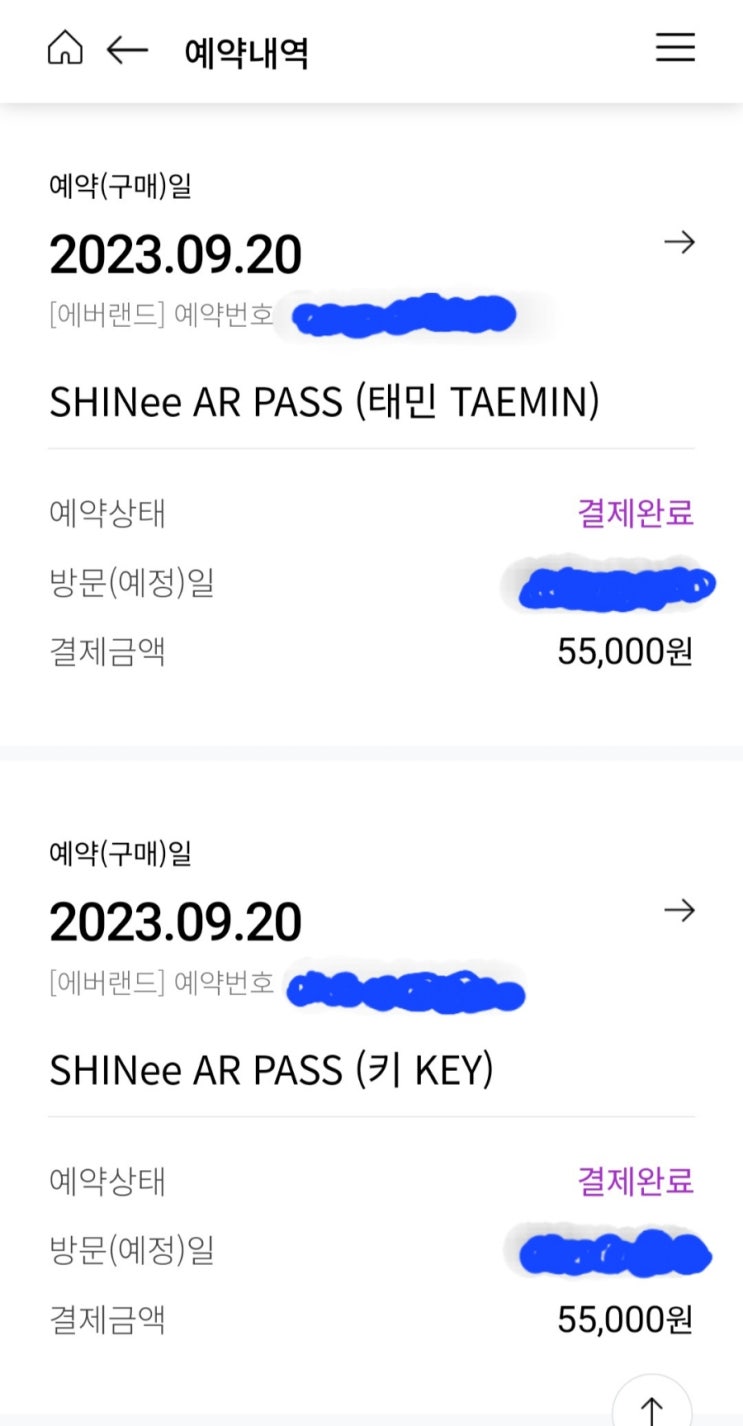The image size is (743, 1426).
Task: Tap second reservation date 2023.09.20
Action: (175, 923)
